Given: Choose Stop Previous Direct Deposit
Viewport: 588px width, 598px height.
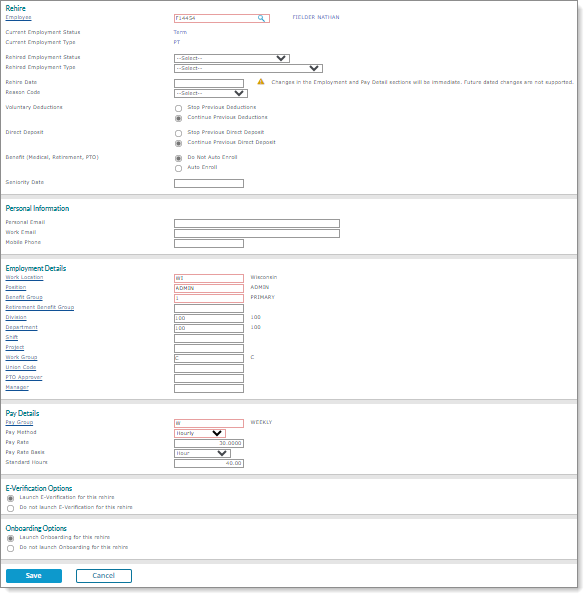Looking at the screenshot, I should pos(178,133).
